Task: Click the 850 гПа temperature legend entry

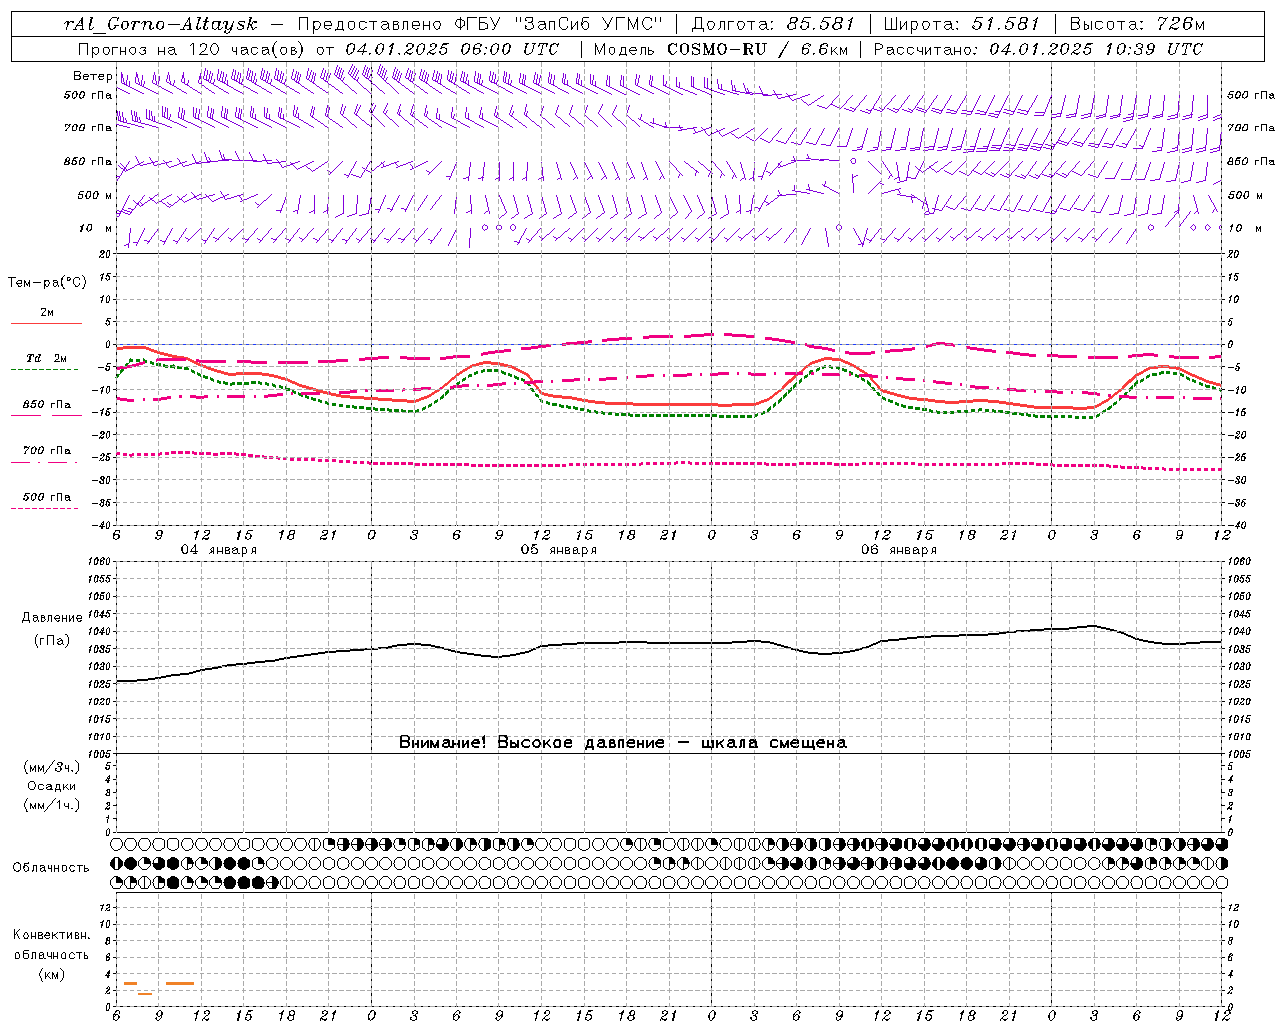Action: point(47,405)
